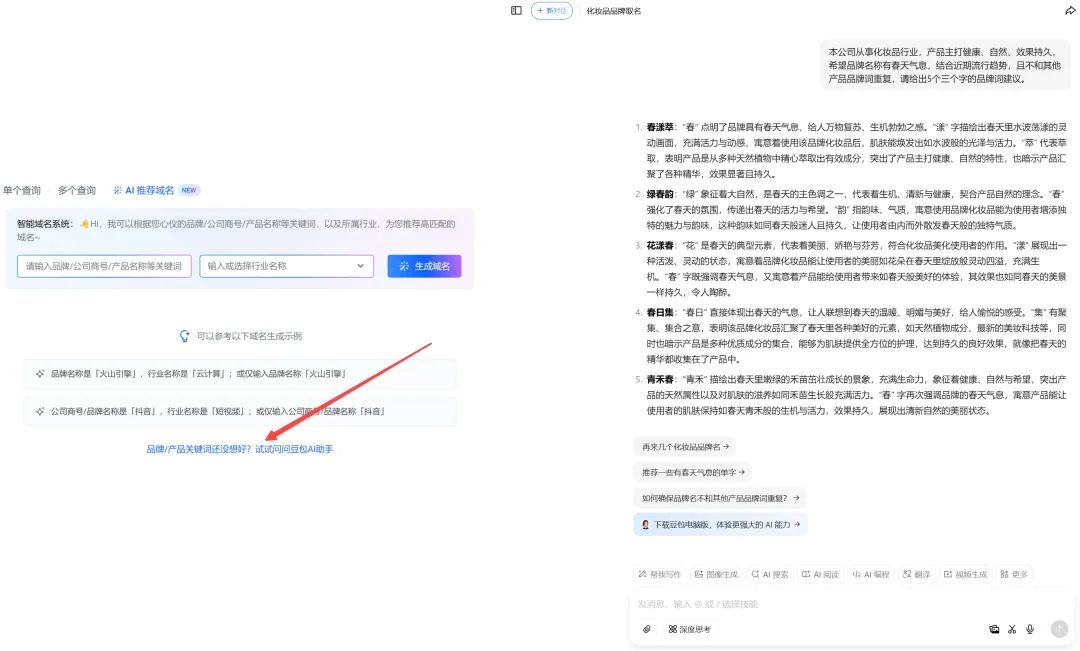Click the round send arrow button
Viewport: 1080px width, 651px height.
[1059, 628]
